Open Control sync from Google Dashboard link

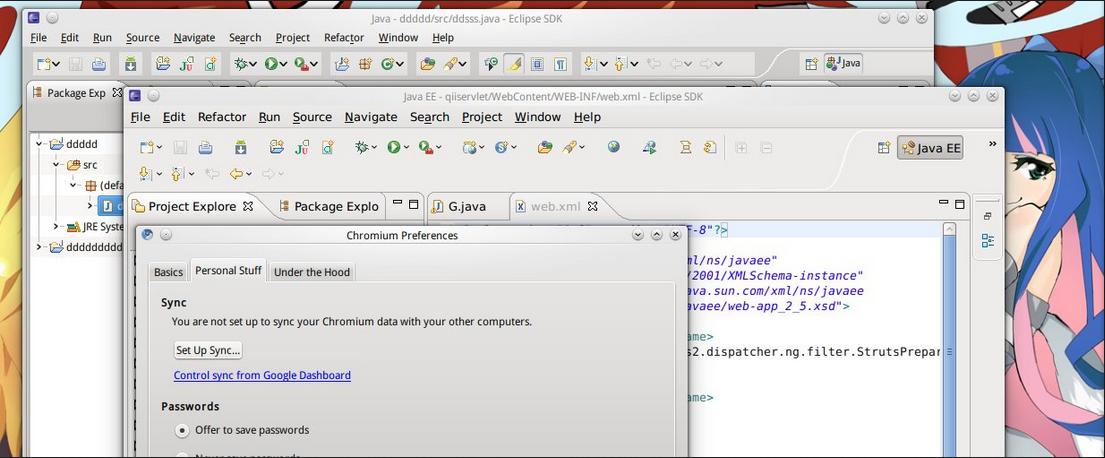(262, 376)
